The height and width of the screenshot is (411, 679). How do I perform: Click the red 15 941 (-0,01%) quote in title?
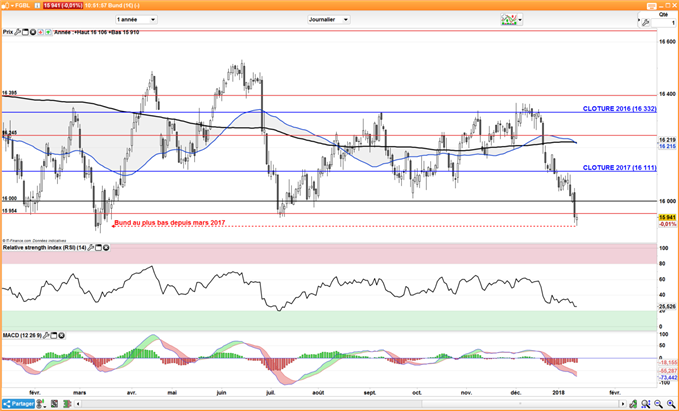pos(62,6)
